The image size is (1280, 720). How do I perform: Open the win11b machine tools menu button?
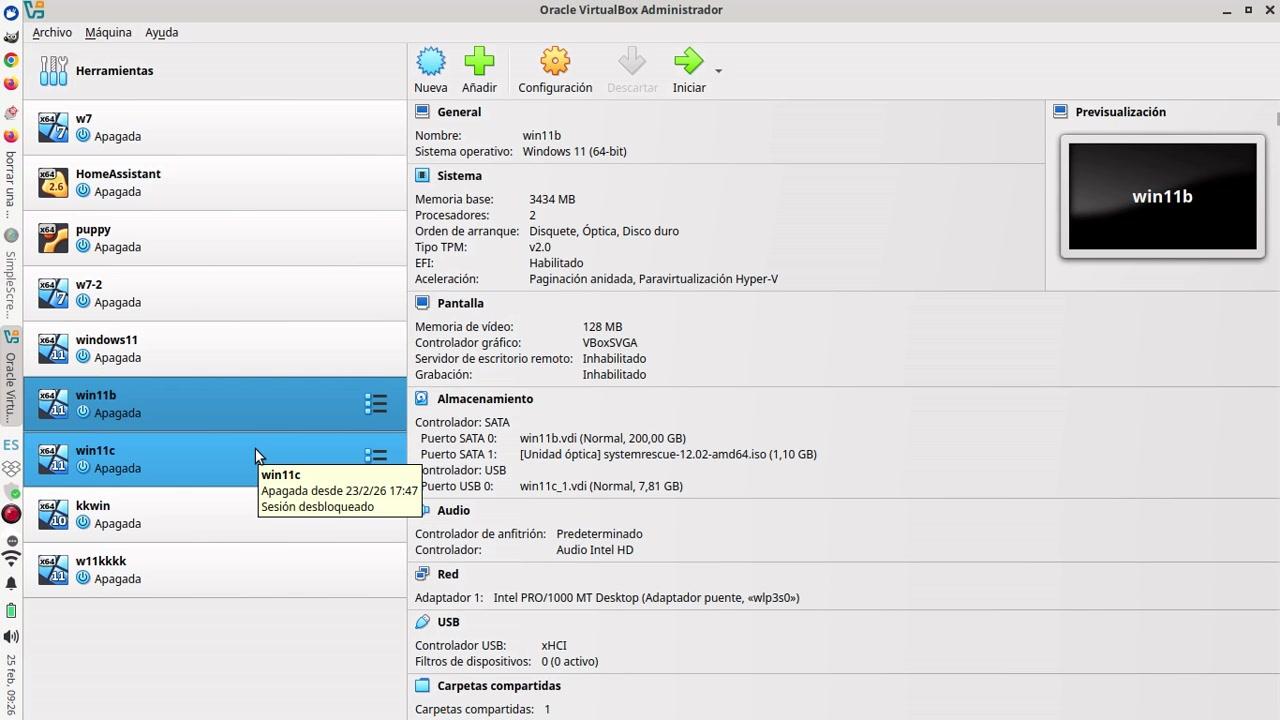tap(376, 404)
